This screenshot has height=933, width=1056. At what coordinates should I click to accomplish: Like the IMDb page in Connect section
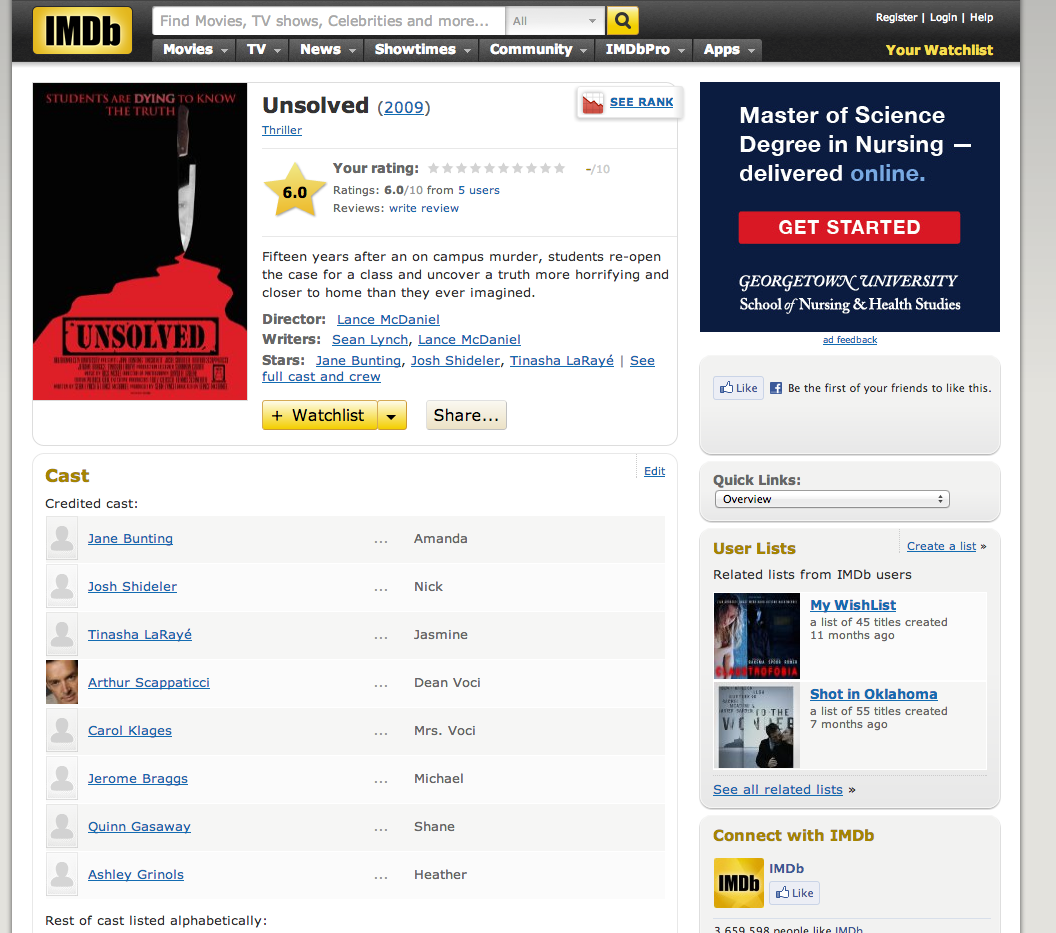pos(795,893)
